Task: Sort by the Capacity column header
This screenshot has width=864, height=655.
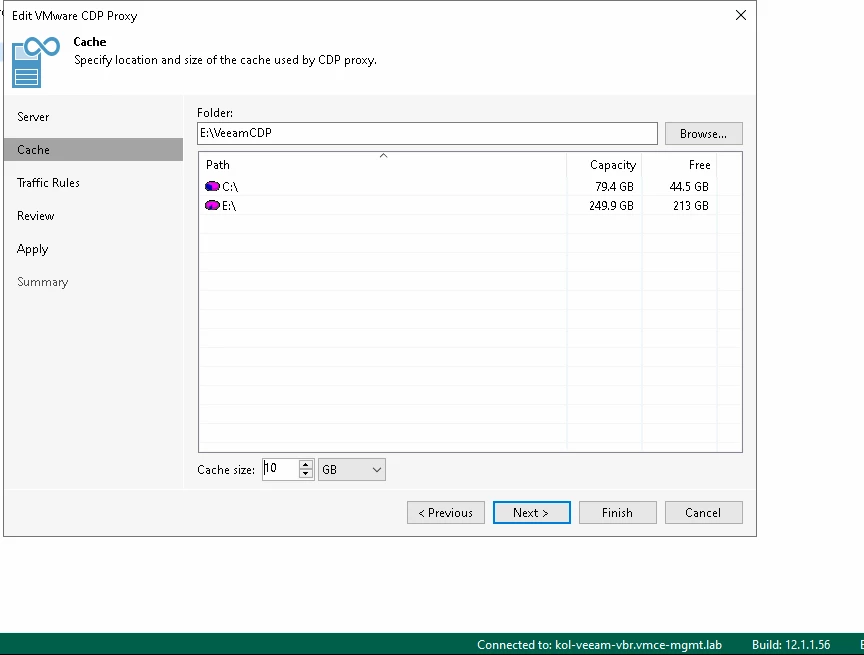Action: (x=604, y=165)
